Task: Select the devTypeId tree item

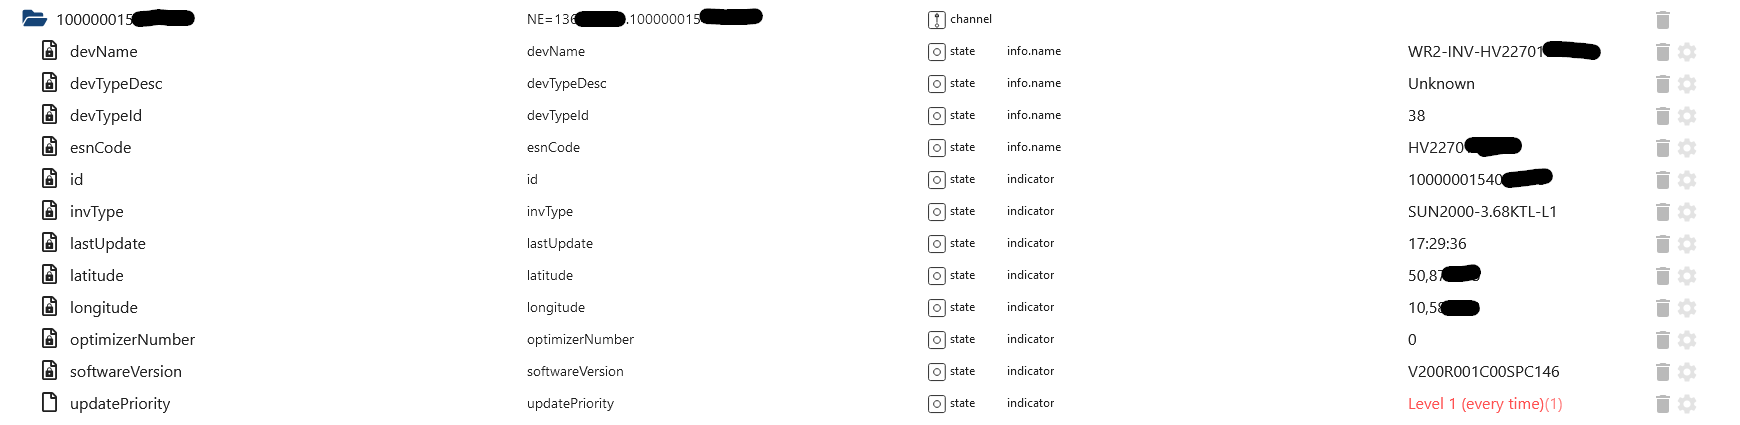Action: [x=106, y=116]
